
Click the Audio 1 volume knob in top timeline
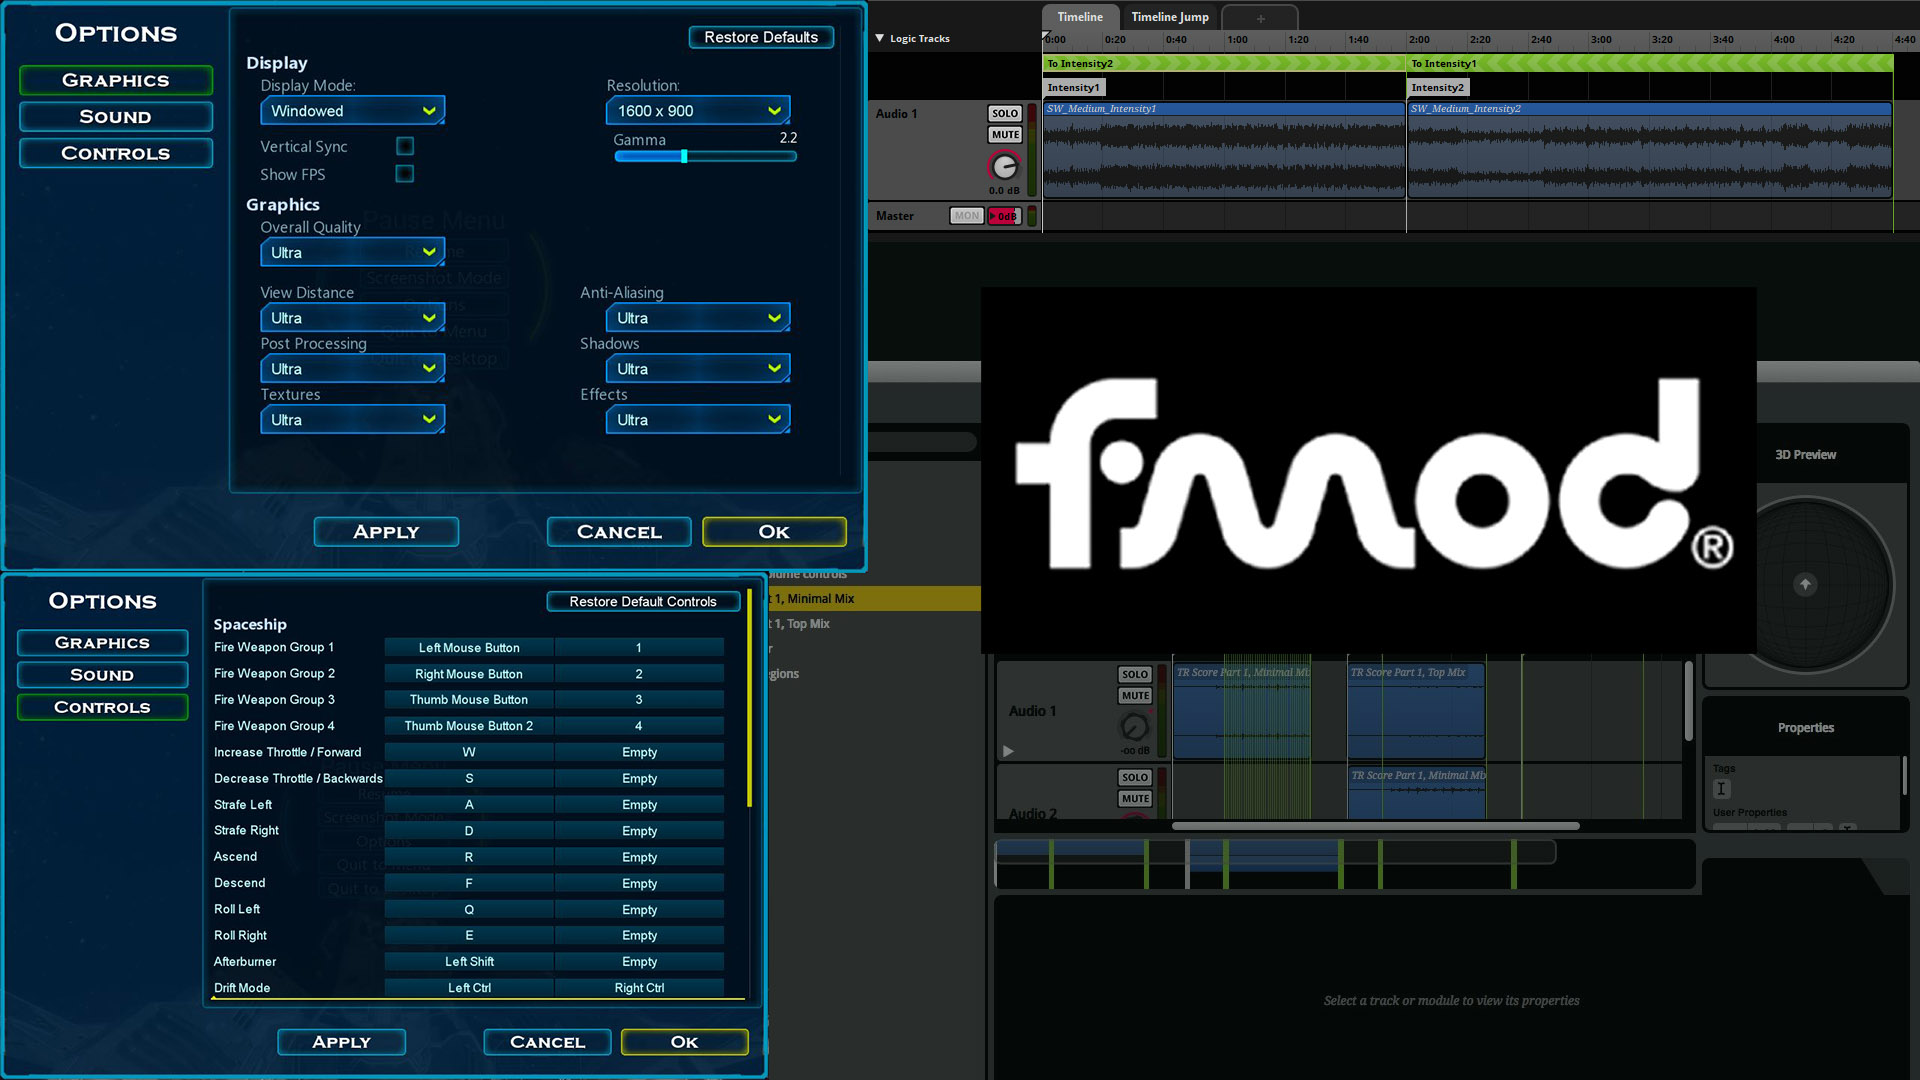tap(1004, 166)
